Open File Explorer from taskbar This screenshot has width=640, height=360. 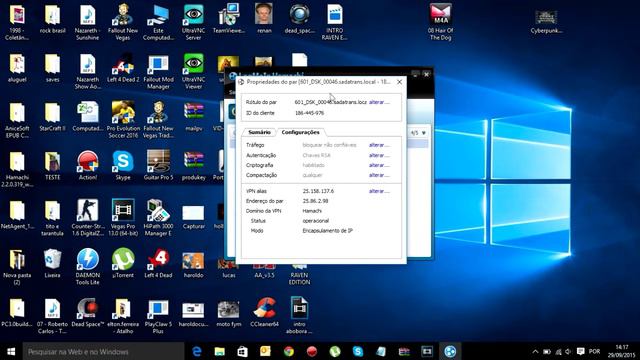point(220,351)
